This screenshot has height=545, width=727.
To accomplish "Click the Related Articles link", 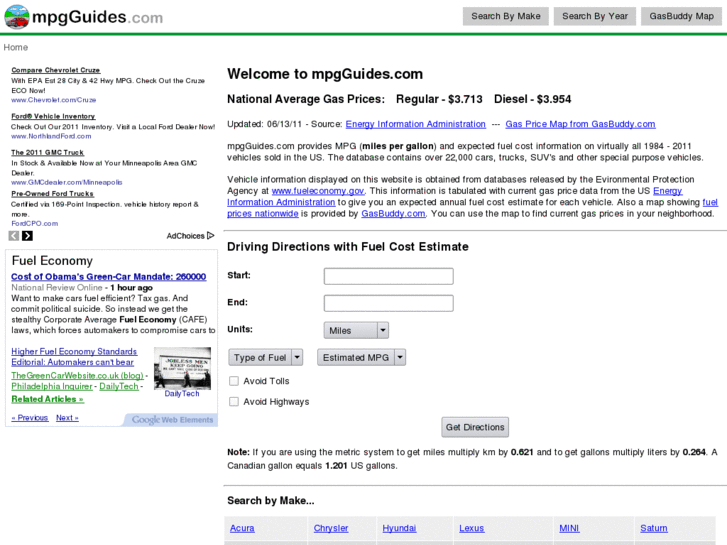I will [x=47, y=399].
